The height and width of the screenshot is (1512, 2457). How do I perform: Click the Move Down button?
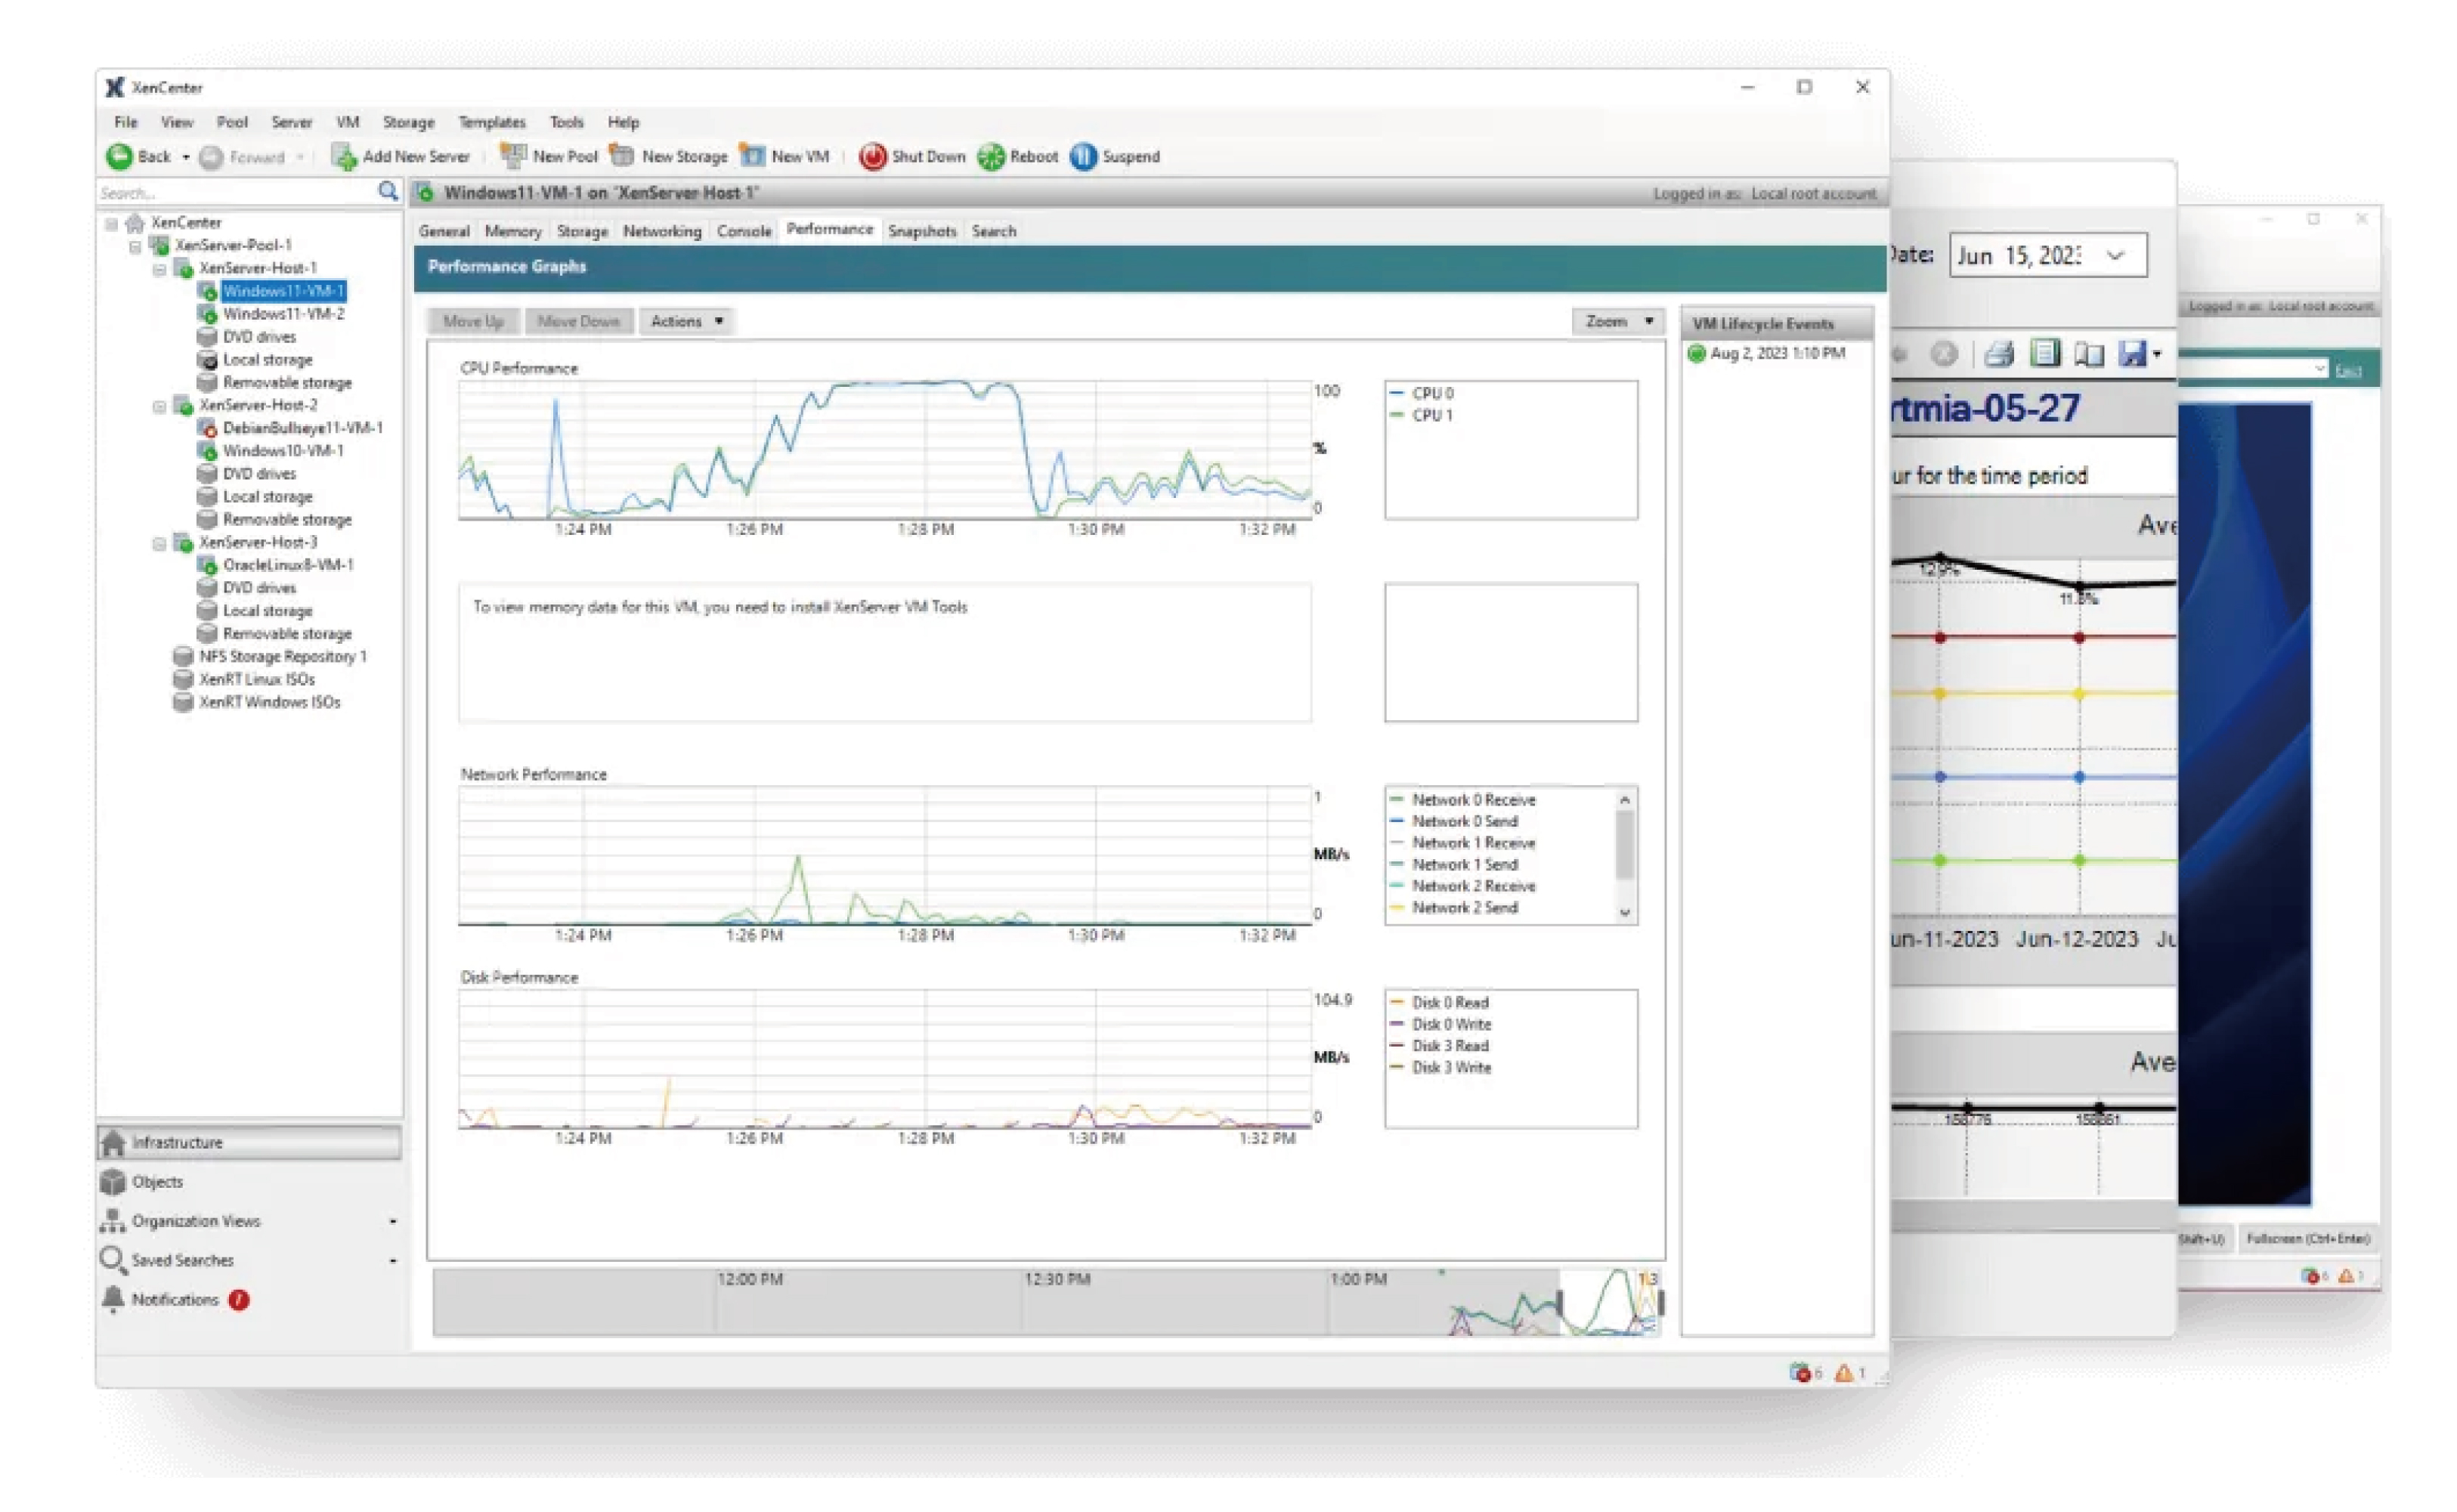click(x=578, y=321)
